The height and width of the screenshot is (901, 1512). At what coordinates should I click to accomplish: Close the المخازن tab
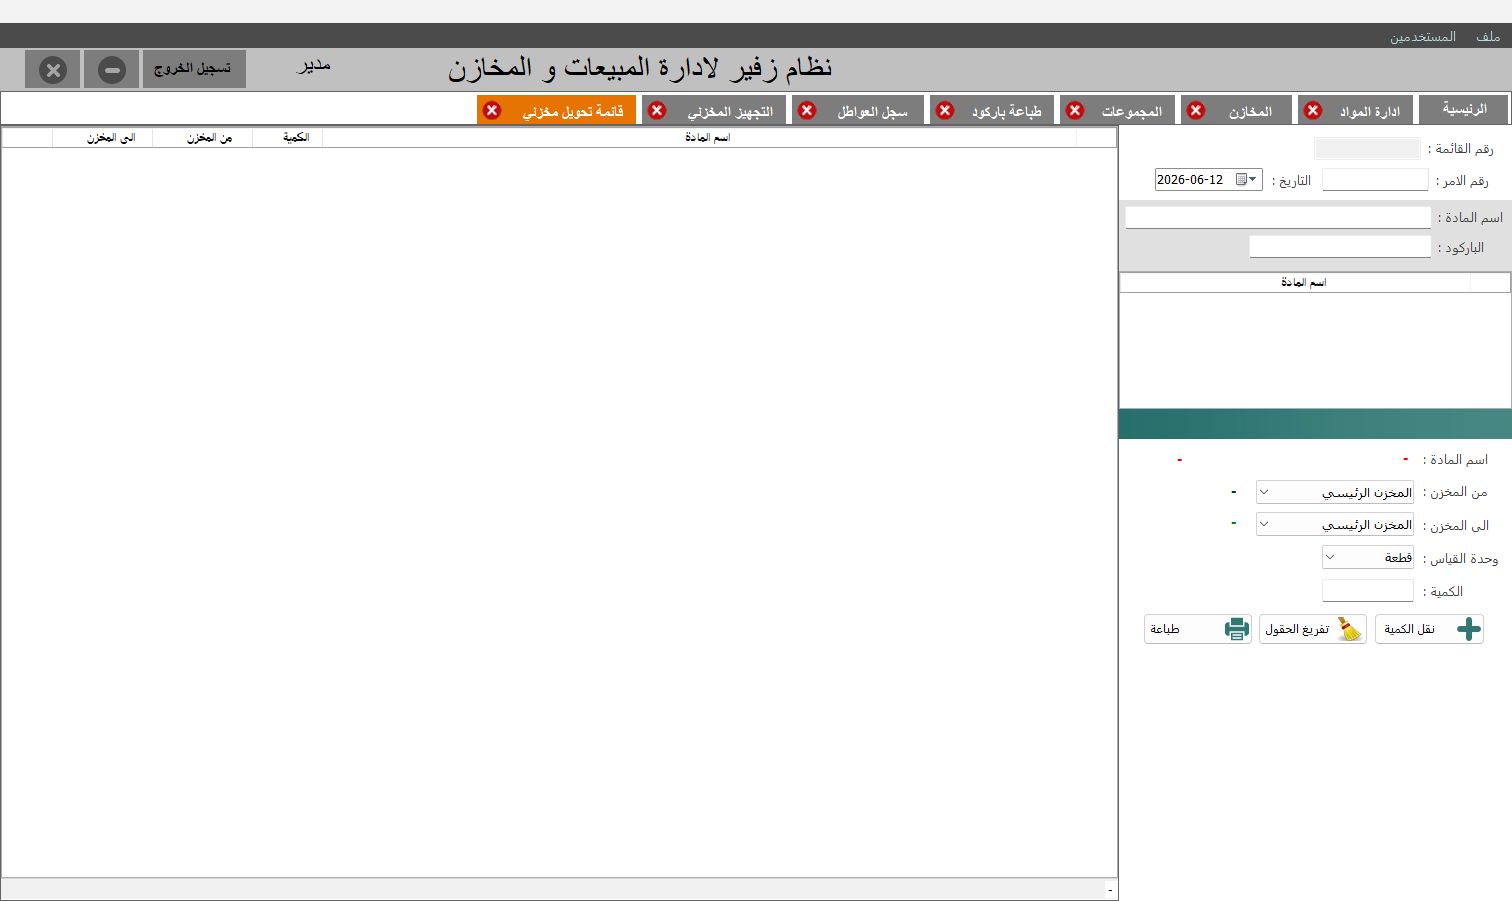(x=1196, y=110)
